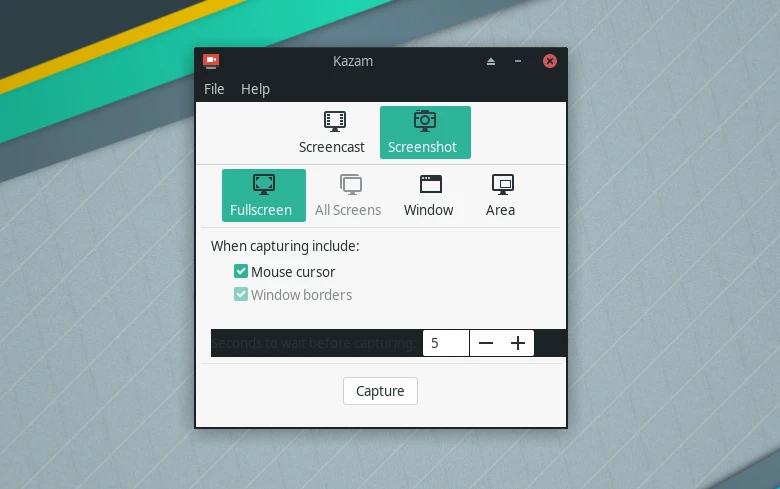Viewport: 780px width, 489px height.
Task: Open the File menu
Action: point(214,89)
